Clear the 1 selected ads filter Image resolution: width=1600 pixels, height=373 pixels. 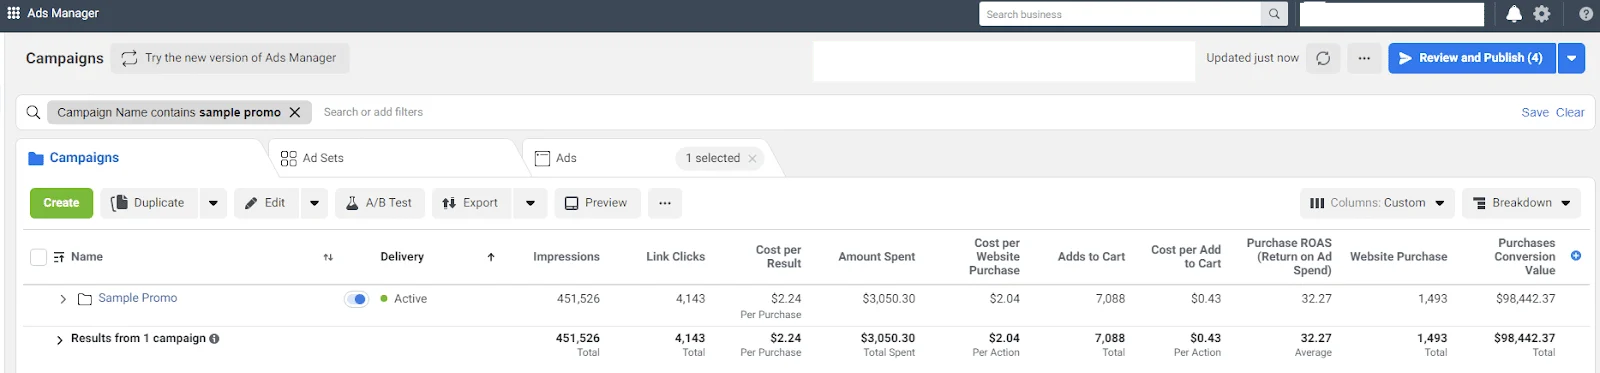pos(752,158)
